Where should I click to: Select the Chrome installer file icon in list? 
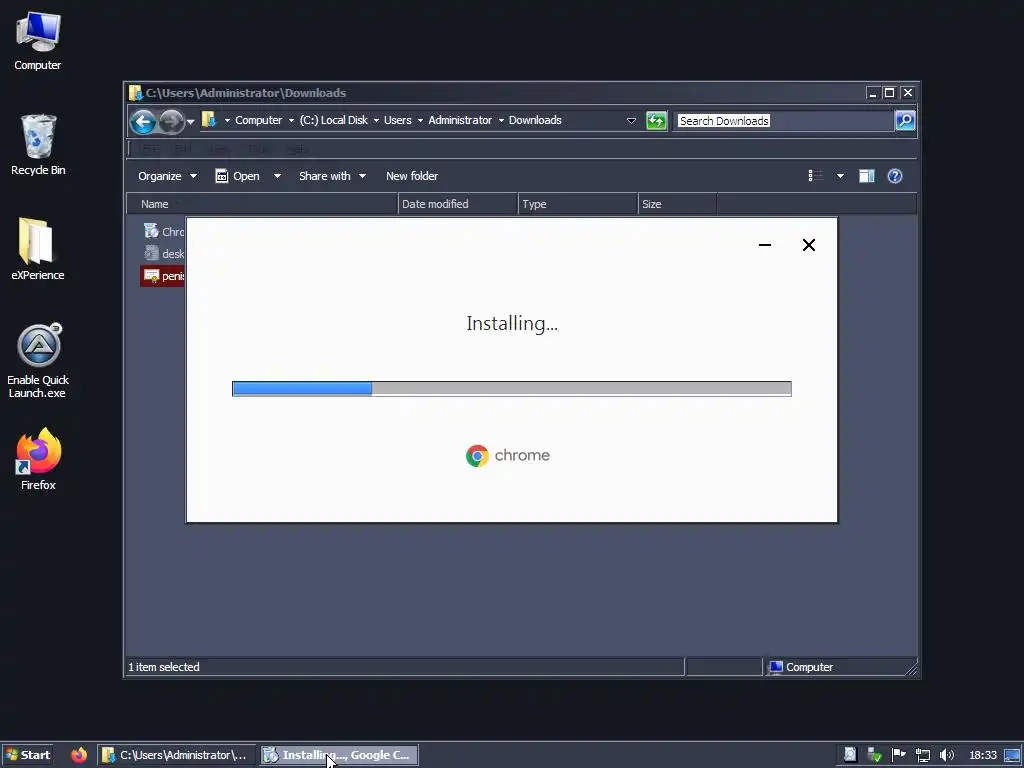click(x=152, y=231)
